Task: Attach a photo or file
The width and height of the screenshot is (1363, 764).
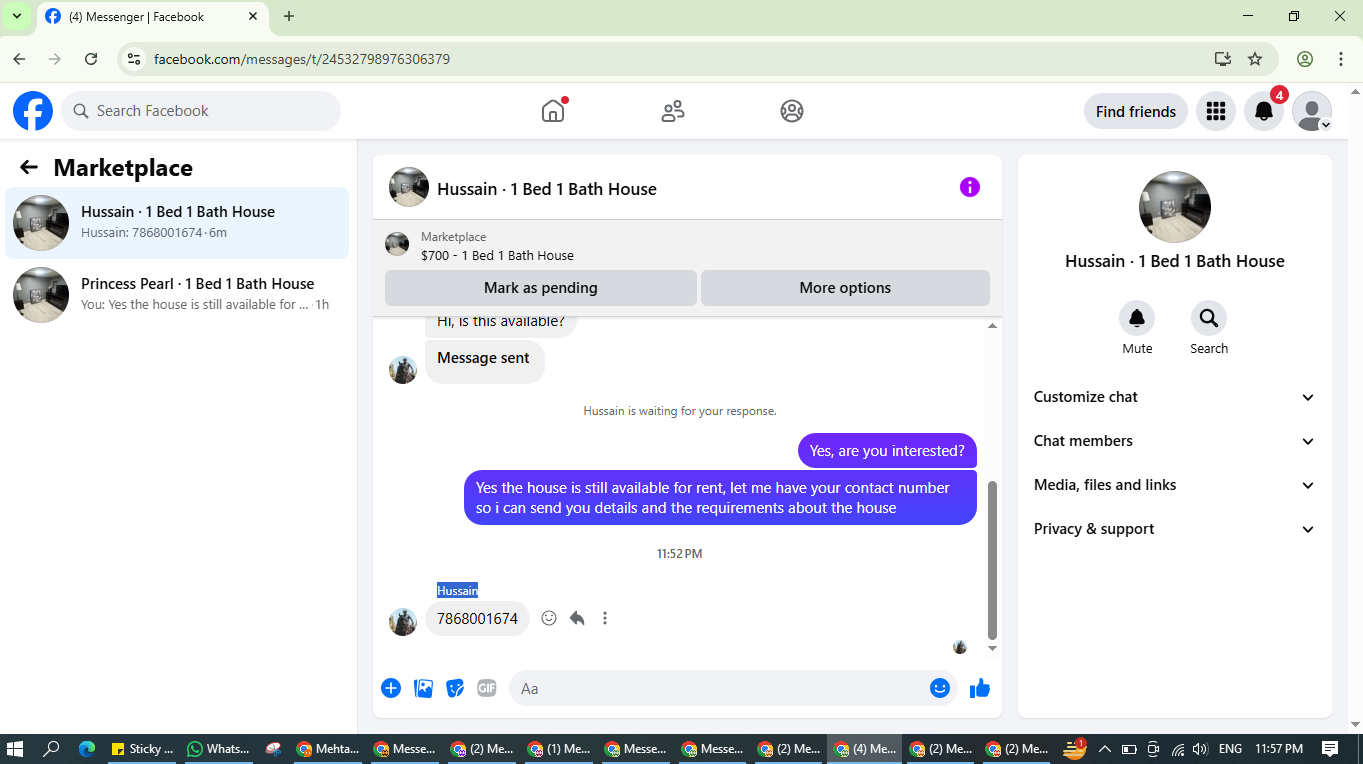Action: (423, 688)
